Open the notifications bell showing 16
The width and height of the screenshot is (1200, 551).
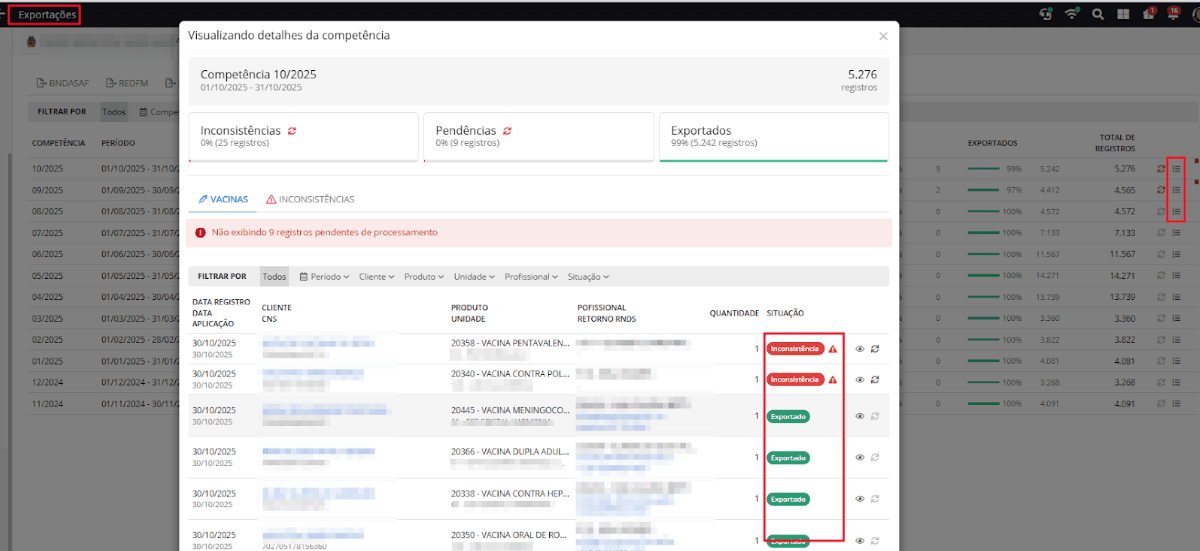[x=1173, y=14]
